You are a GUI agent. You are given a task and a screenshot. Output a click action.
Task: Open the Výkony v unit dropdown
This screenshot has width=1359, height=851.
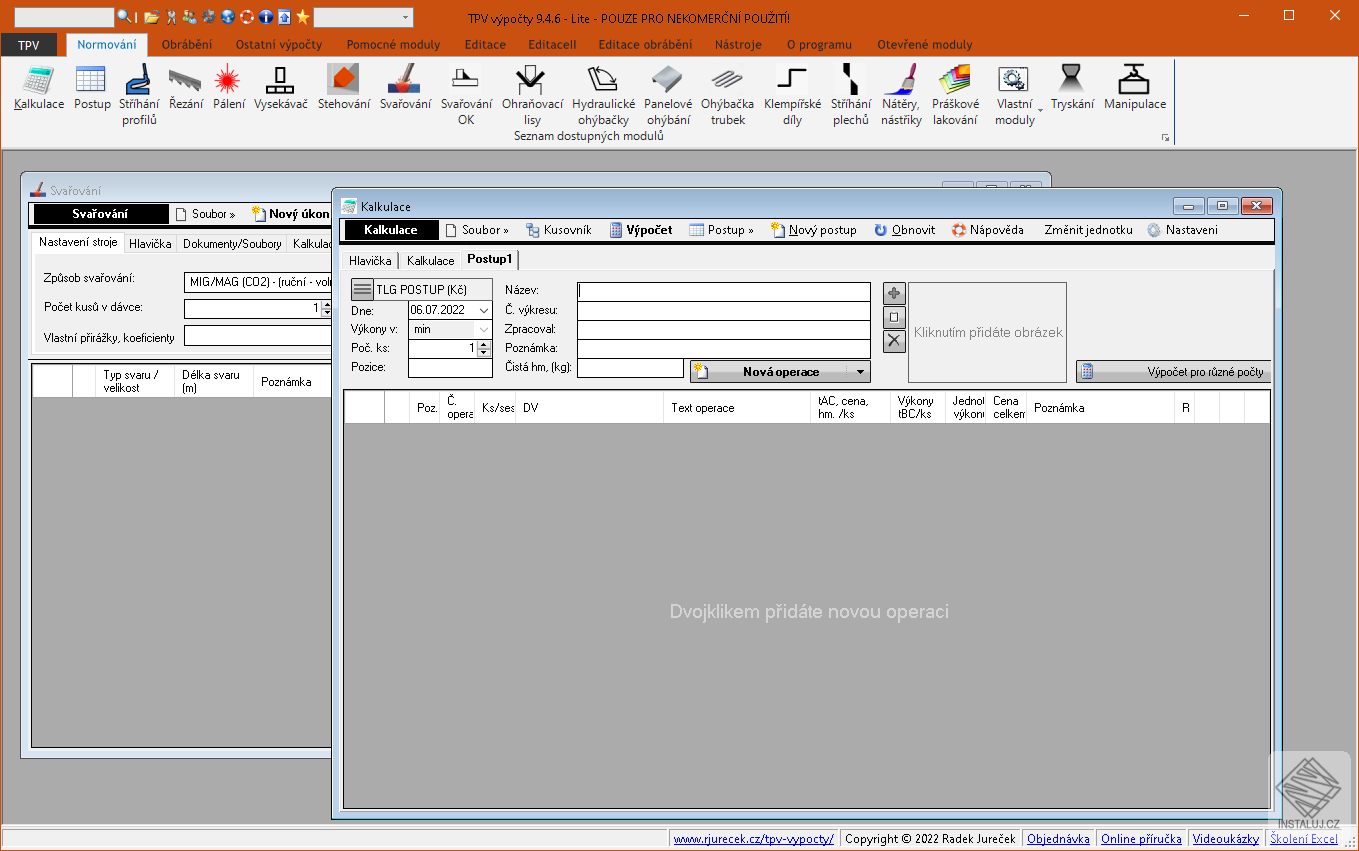click(485, 329)
